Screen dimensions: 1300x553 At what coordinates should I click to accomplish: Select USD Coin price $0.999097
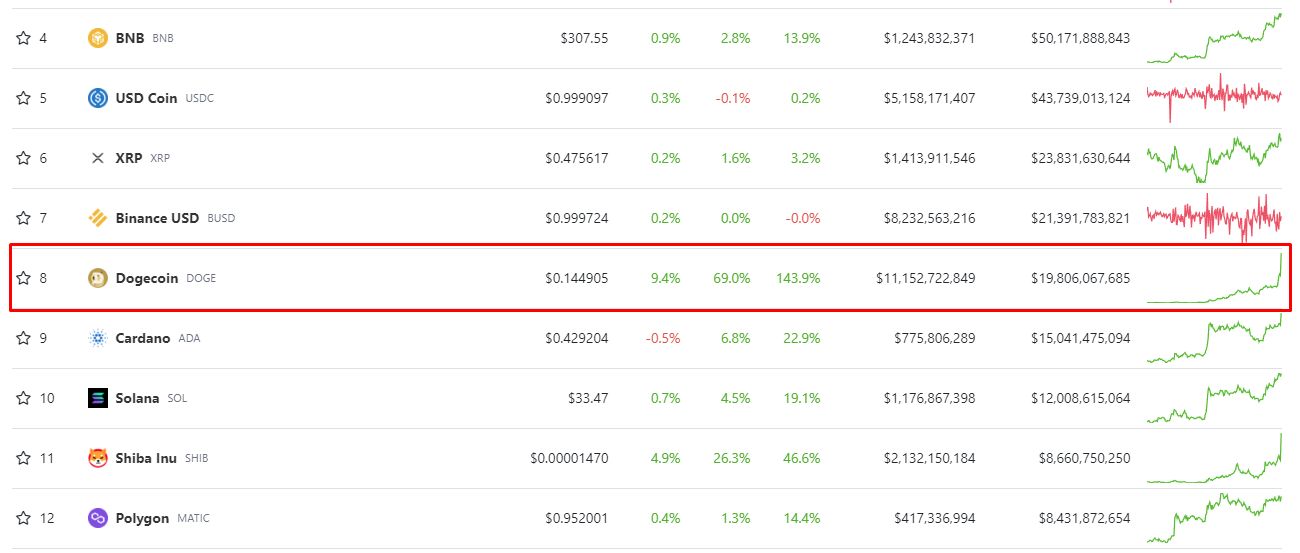(x=576, y=98)
